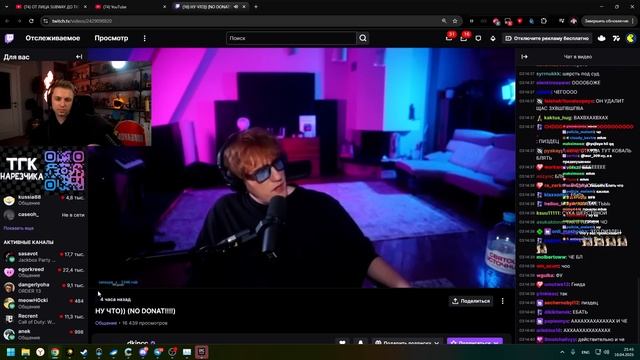Open the tab list dropdown arrow

(x=7, y=7)
